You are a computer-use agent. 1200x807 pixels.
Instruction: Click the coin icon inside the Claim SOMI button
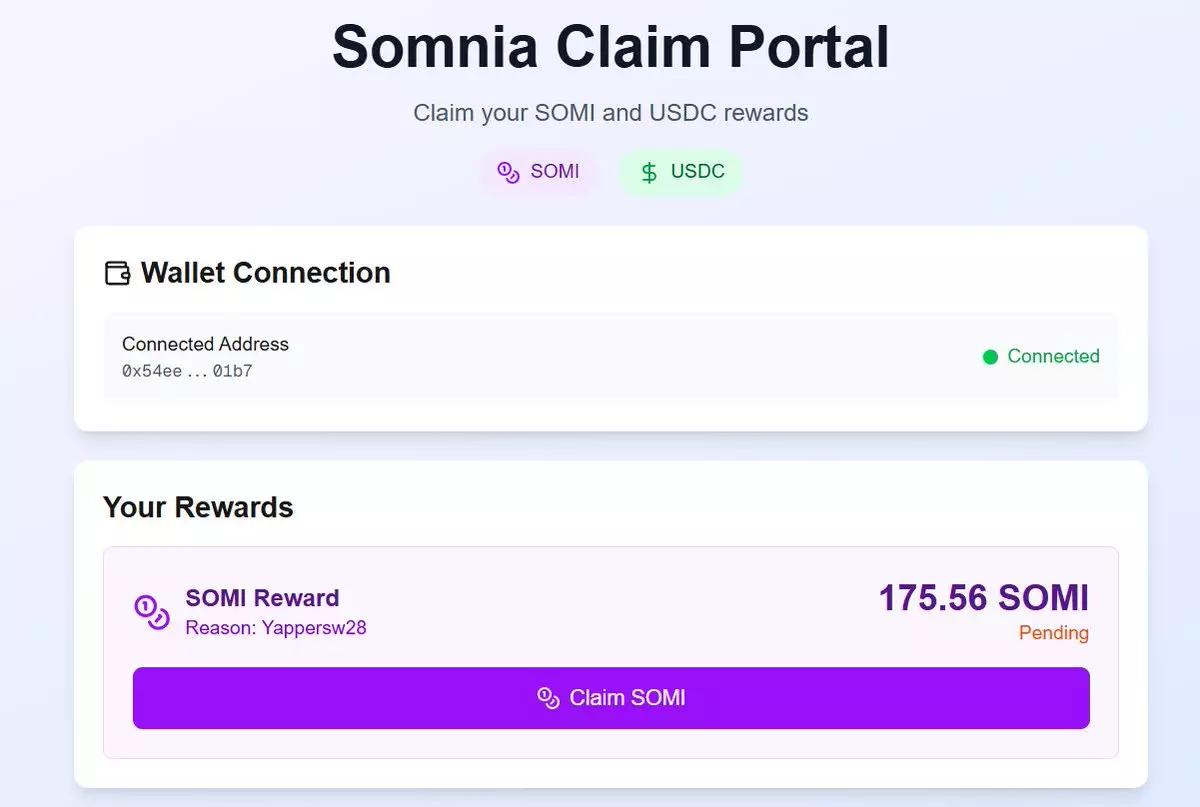click(x=548, y=698)
